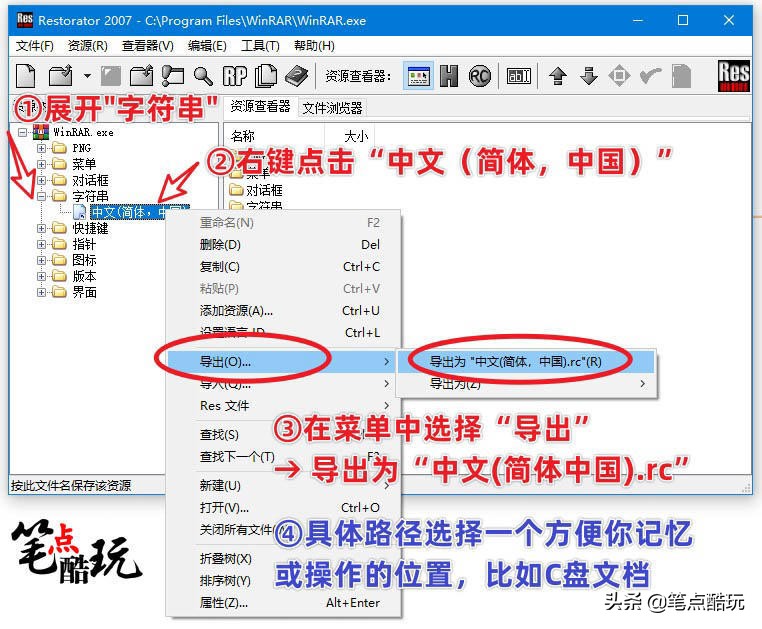Select 对话框 folder in resource list
The height and width of the screenshot is (629, 762).
pos(264,190)
